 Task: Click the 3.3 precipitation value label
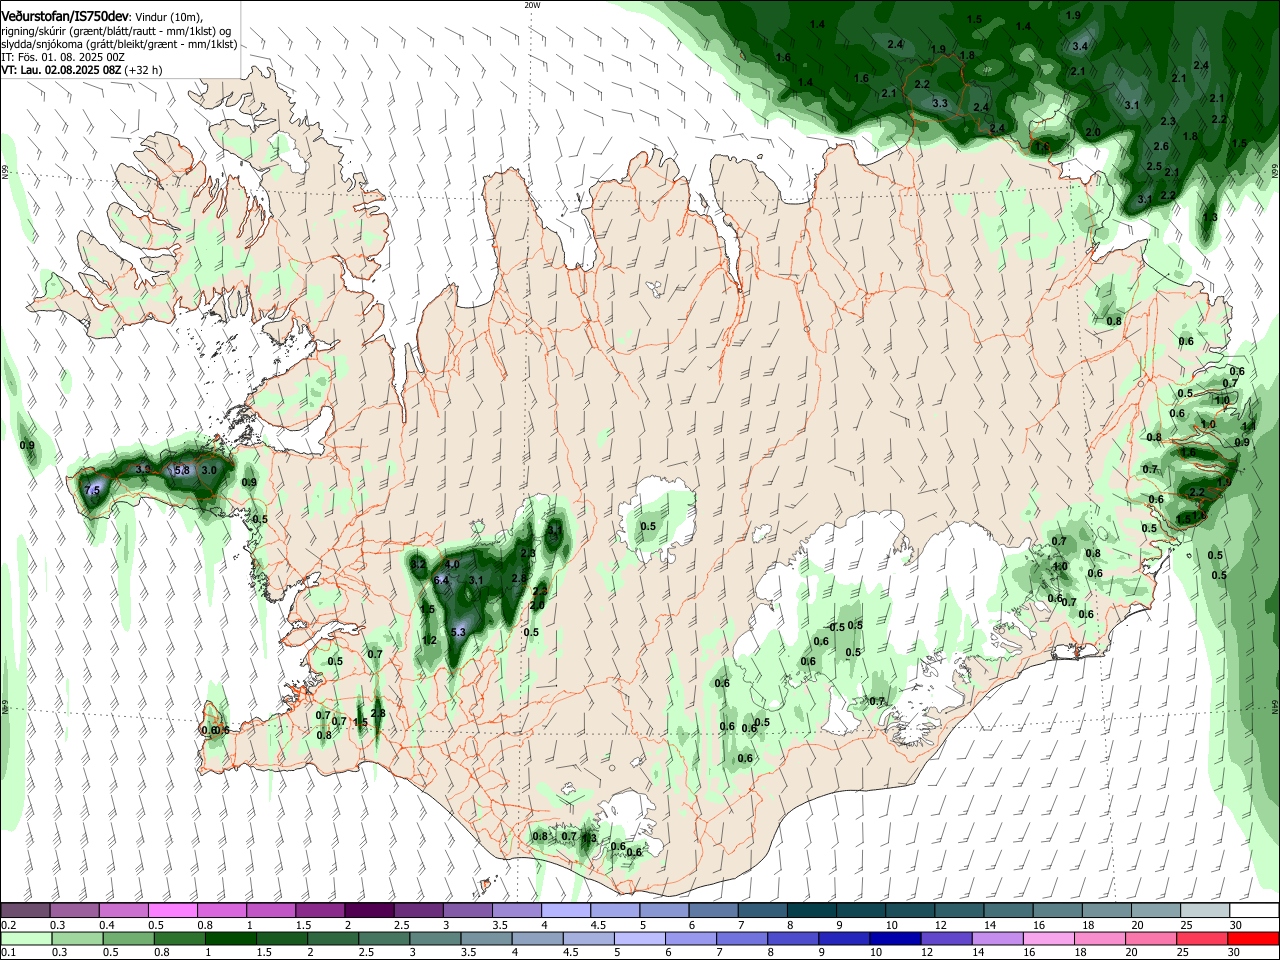click(x=940, y=103)
